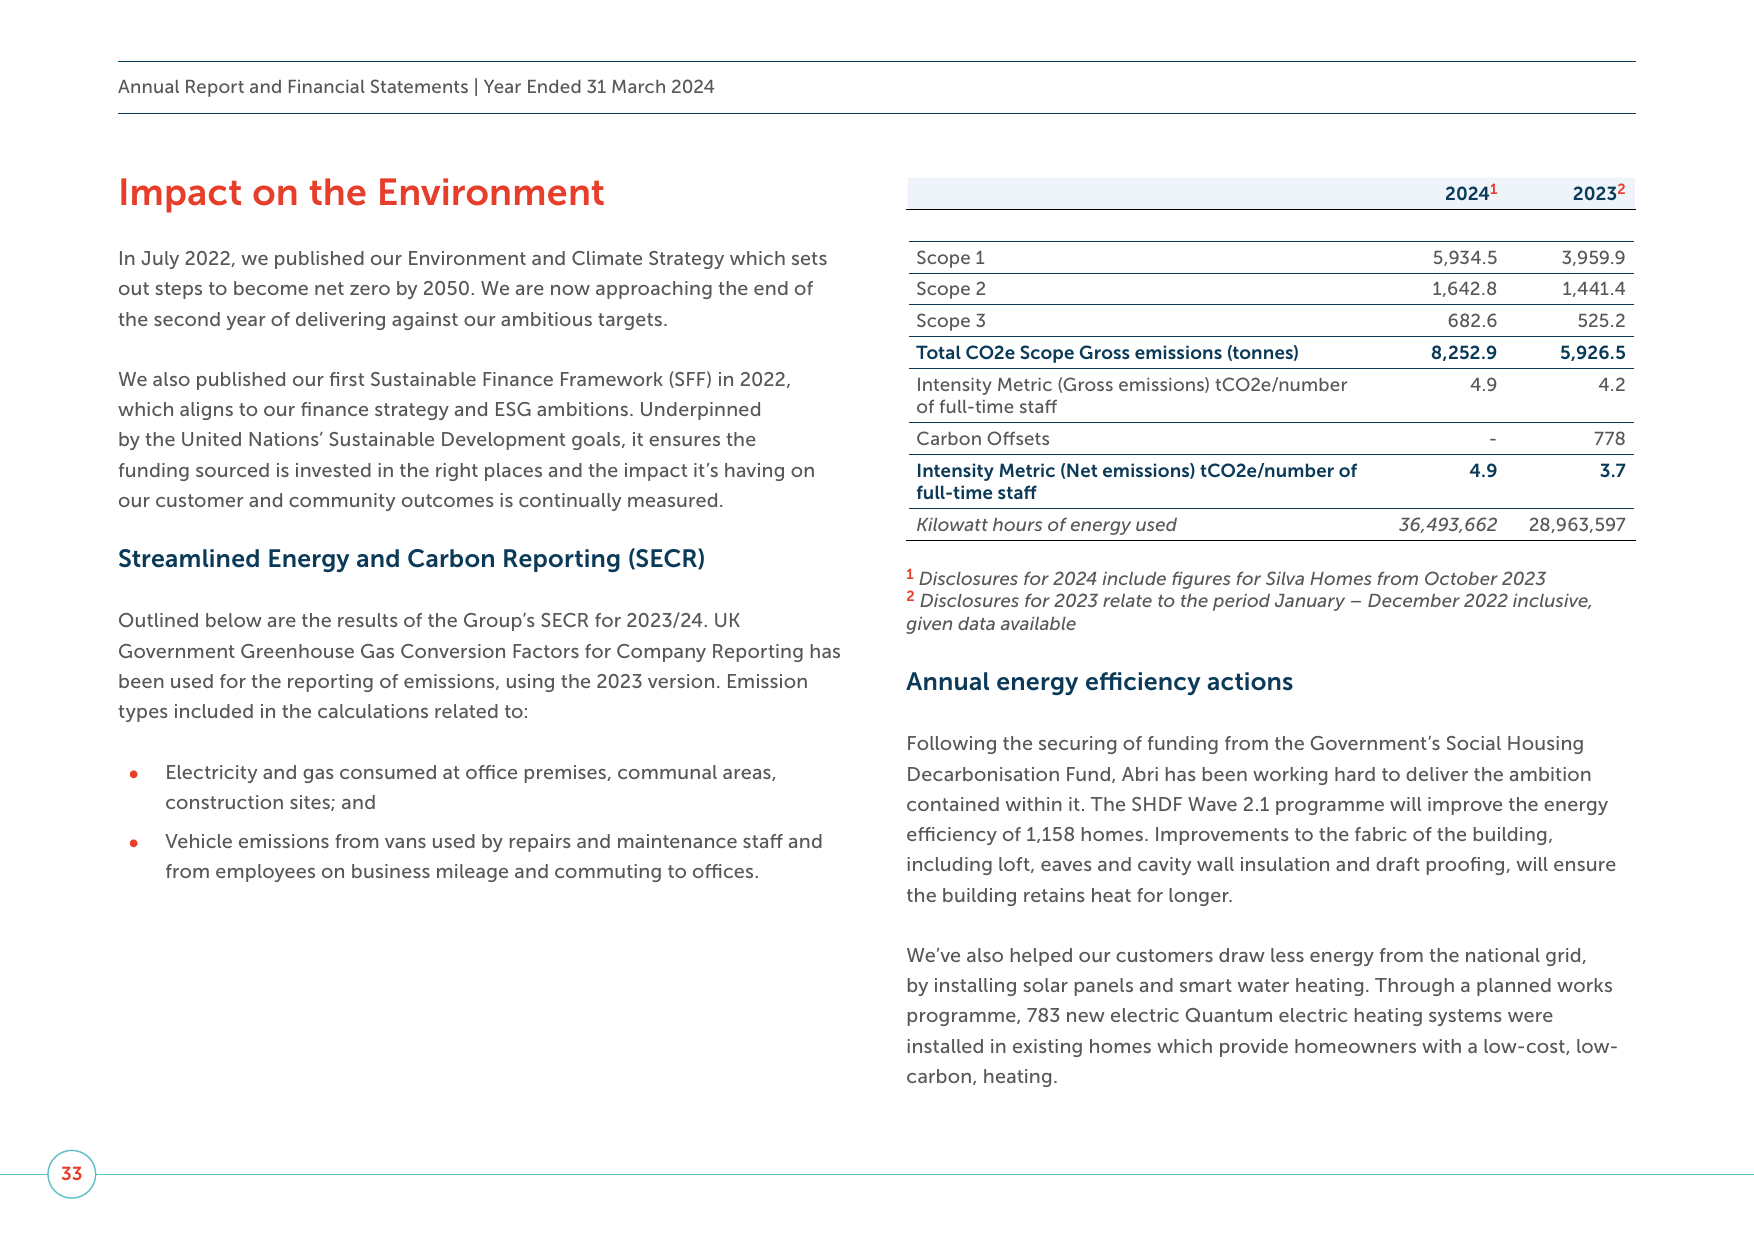Click the "Carbon Offsets" row label
Image resolution: width=1754 pixels, height=1241 pixels.
tap(983, 439)
